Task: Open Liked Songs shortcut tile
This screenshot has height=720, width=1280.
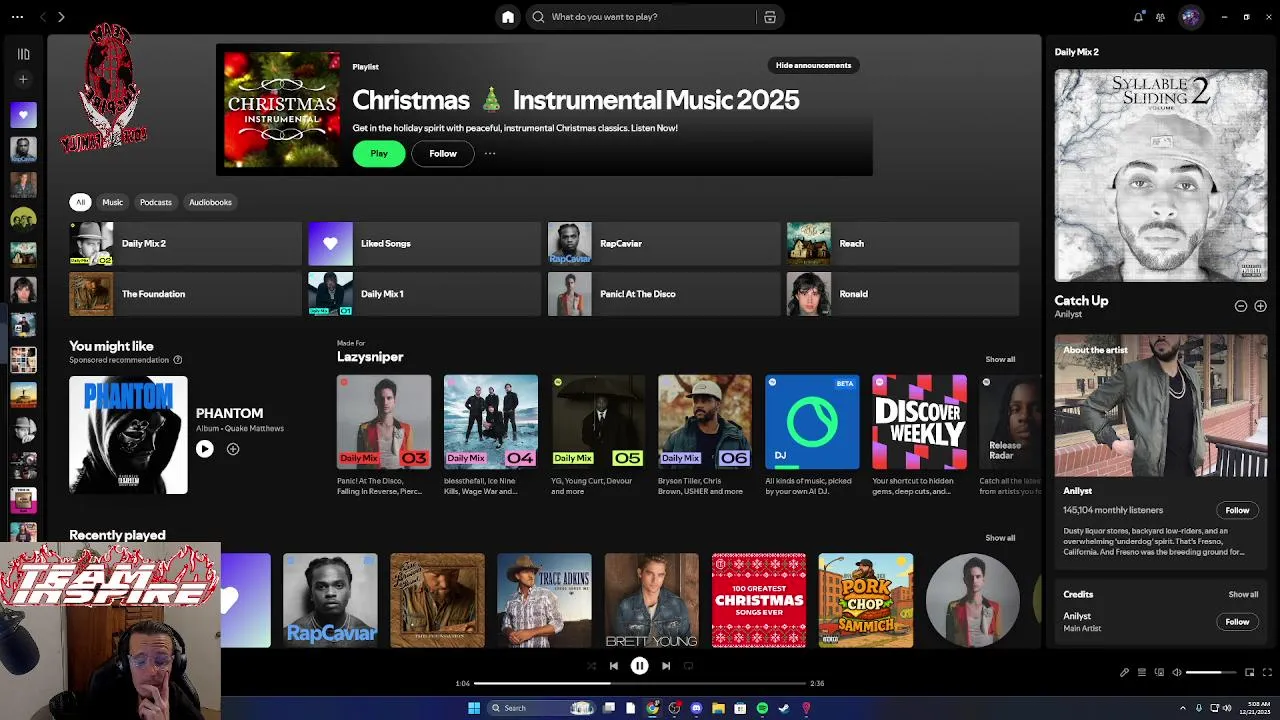Action: tap(424, 244)
